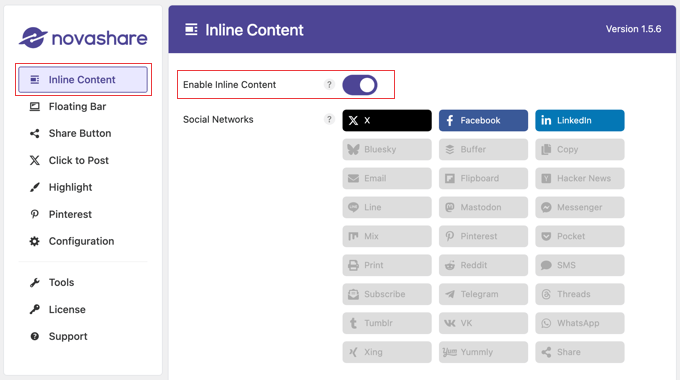
Task: Enable the Print button
Action: pos(387,265)
